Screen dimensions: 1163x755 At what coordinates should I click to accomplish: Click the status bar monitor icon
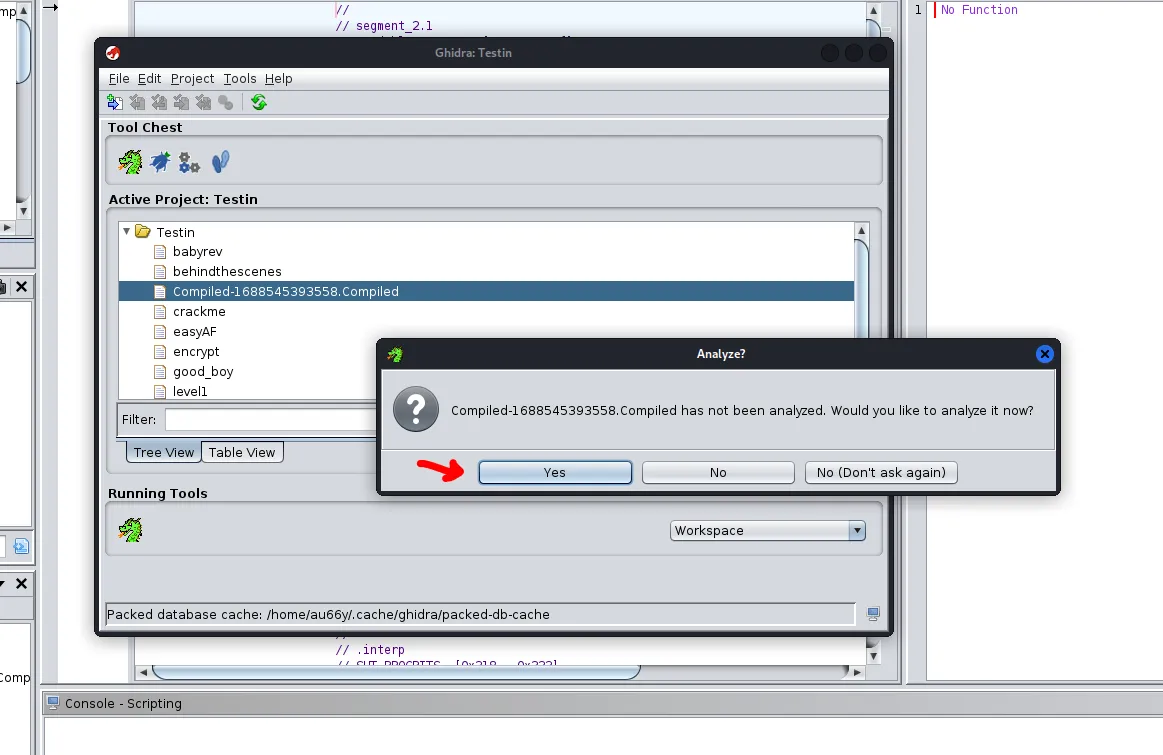pyautogui.click(x=873, y=614)
